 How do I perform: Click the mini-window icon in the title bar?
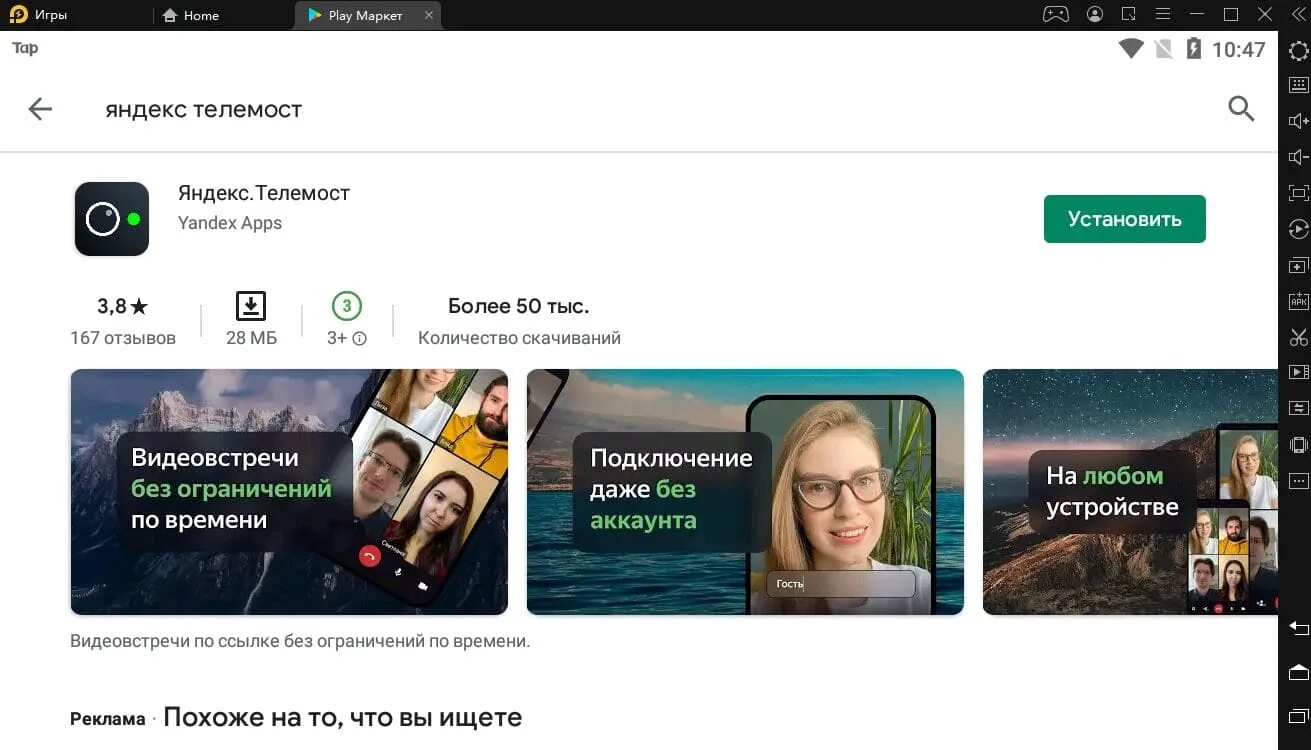pyautogui.click(x=1129, y=14)
